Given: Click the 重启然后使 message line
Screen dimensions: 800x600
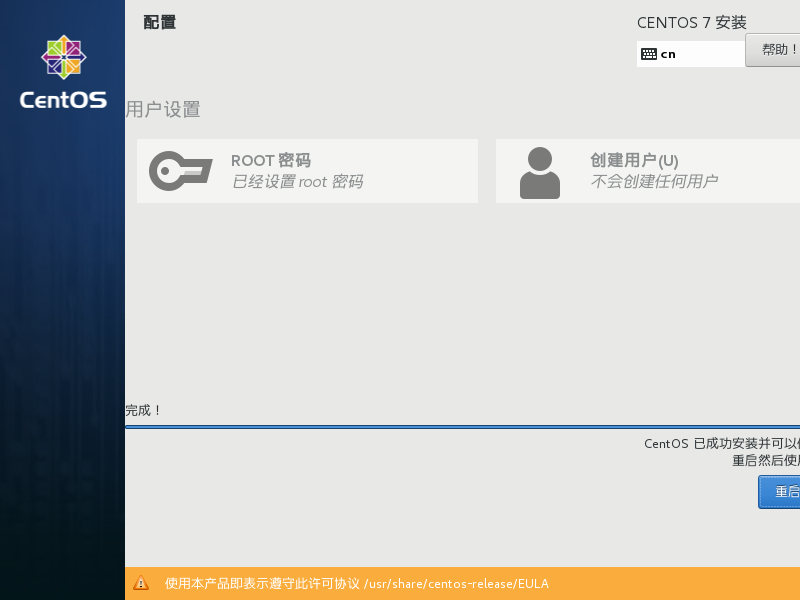Looking at the screenshot, I should tap(766, 460).
